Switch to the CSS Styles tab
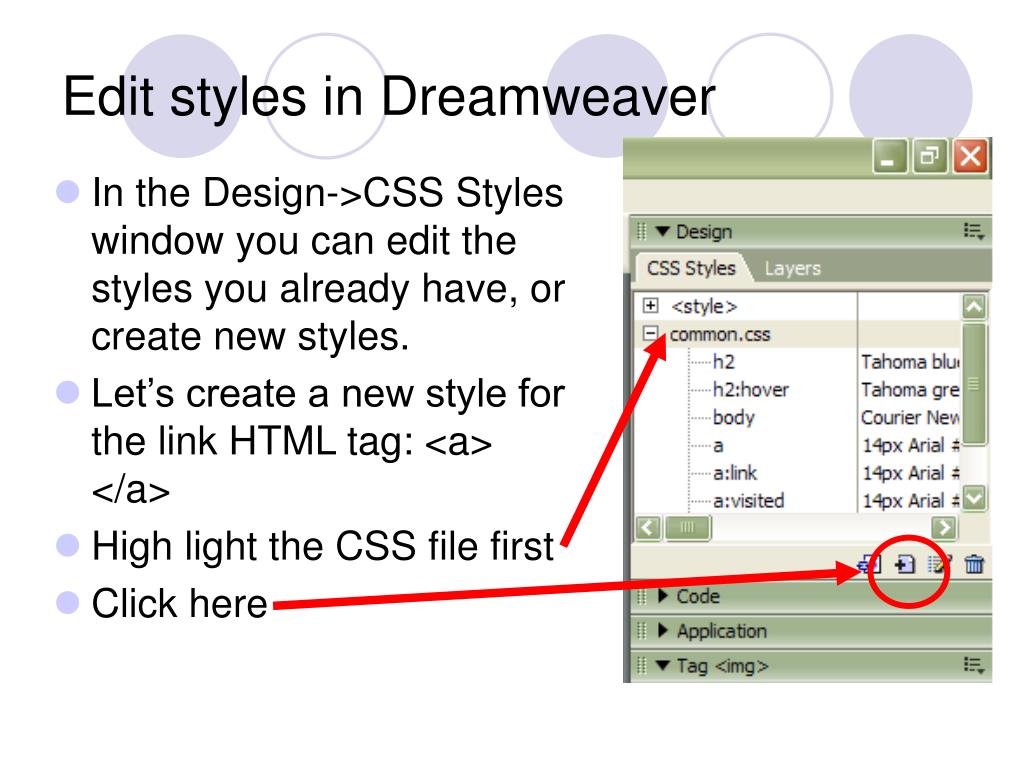The height and width of the screenshot is (768, 1024). coord(691,268)
